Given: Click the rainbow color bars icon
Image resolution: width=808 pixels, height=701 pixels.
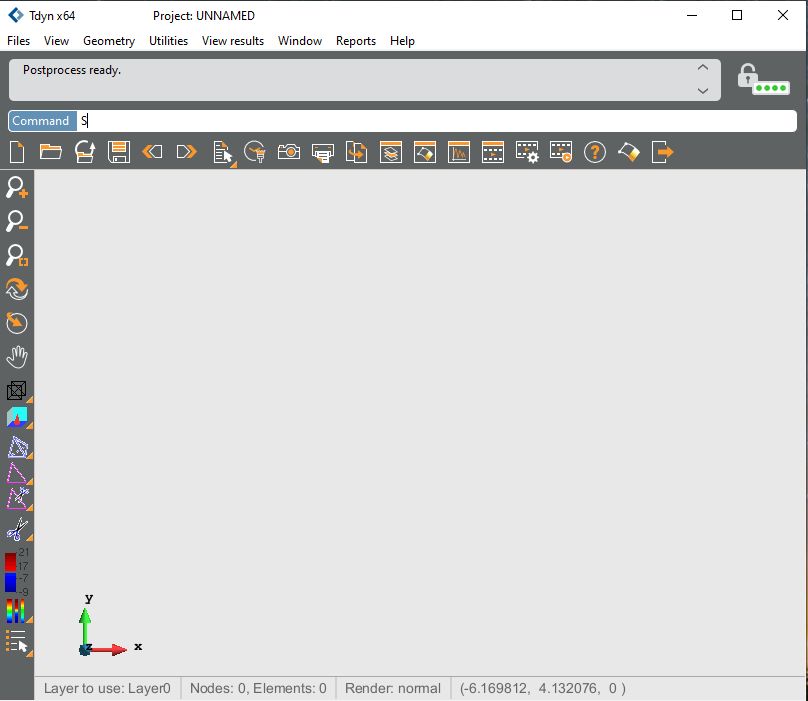Looking at the screenshot, I should [16, 611].
